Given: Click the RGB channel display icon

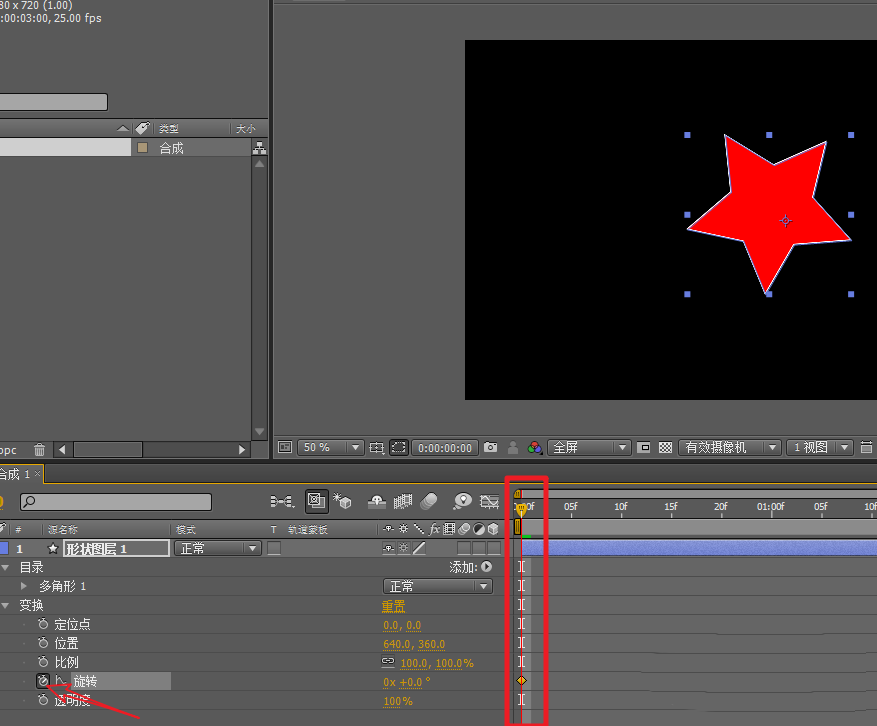Looking at the screenshot, I should coord(535,447).
